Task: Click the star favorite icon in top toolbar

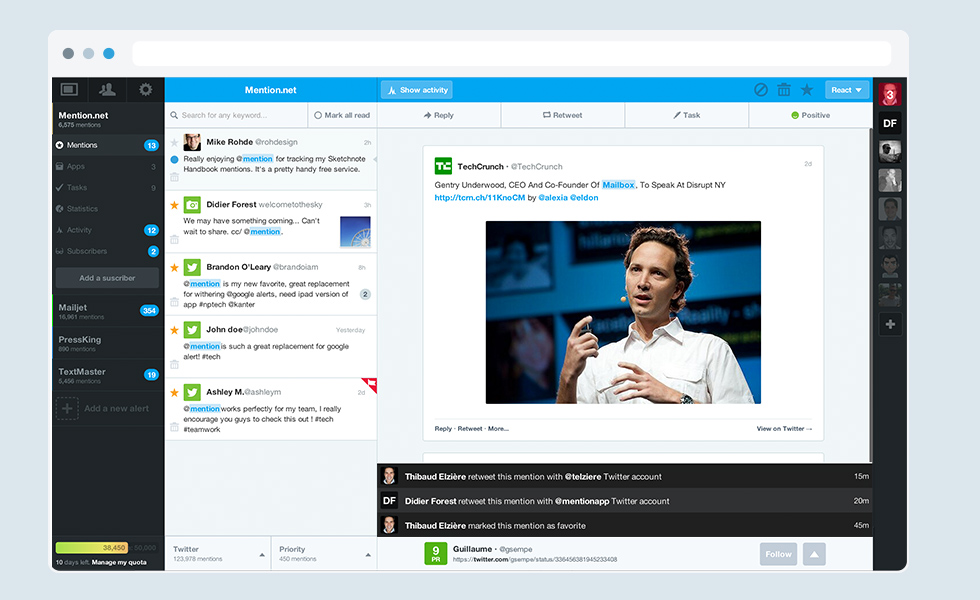Action: tap(807, 90)
